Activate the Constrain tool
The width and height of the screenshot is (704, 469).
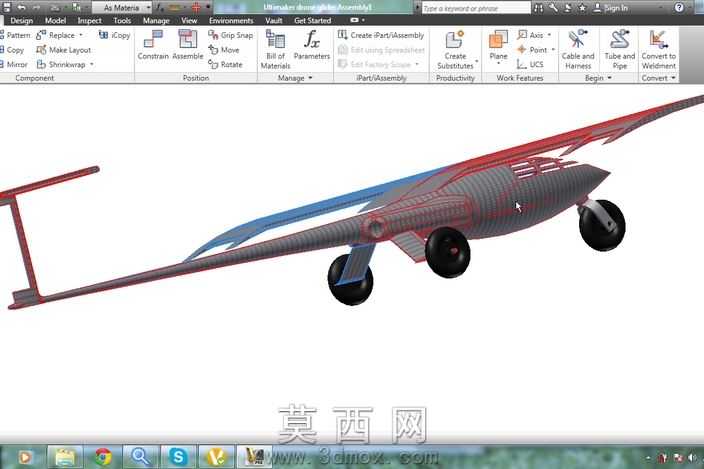click(153, 44)
